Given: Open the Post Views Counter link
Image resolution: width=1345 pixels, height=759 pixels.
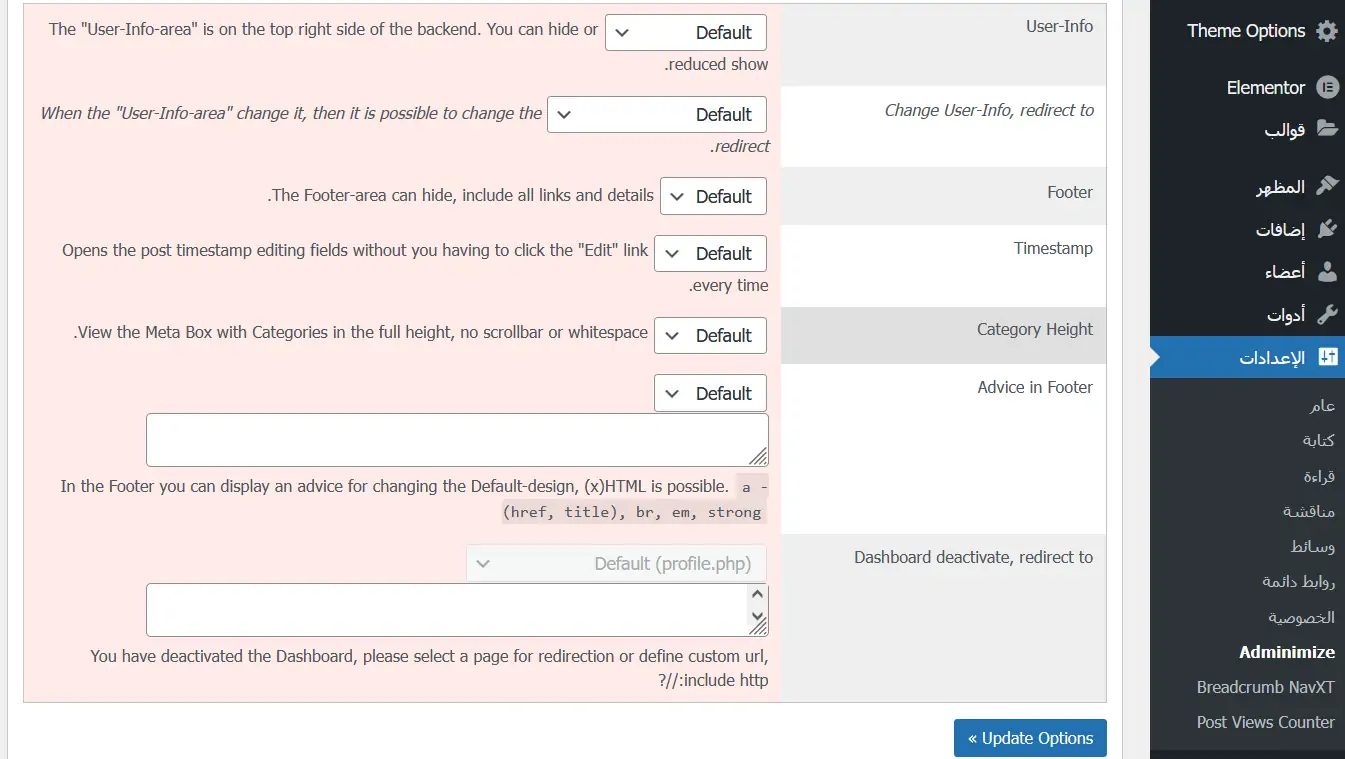Looking at the screenshot, I should [1265, 722].
